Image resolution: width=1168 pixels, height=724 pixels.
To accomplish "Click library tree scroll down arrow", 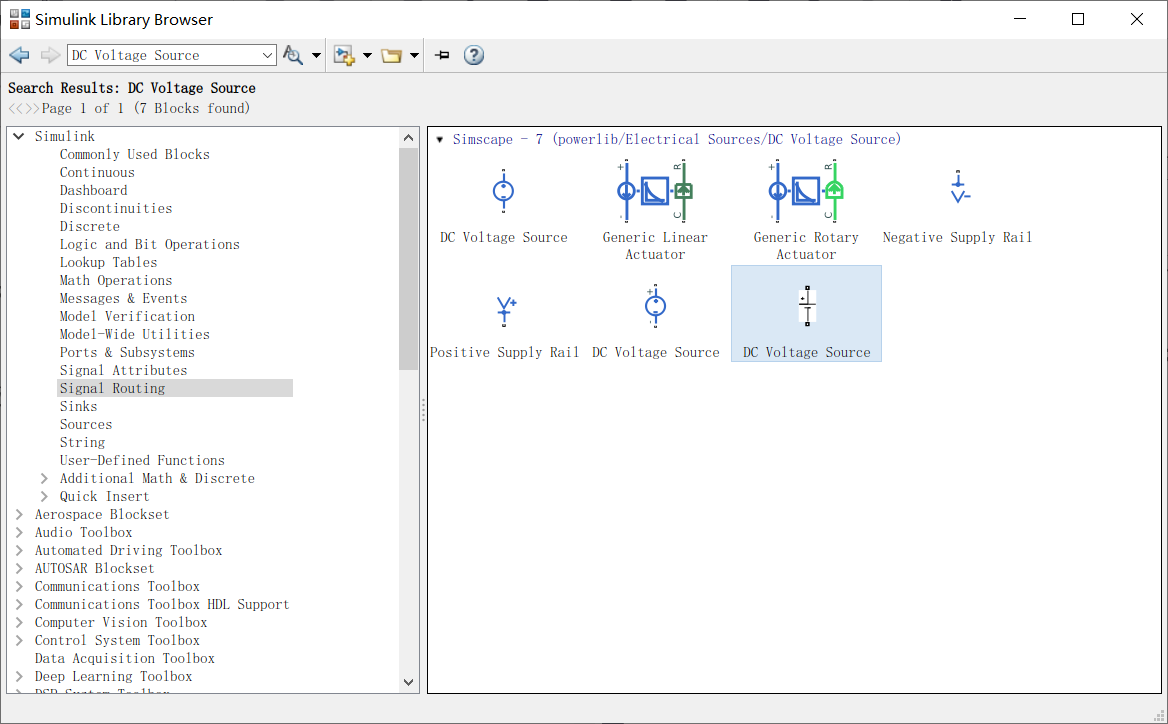I will point(408,682).
